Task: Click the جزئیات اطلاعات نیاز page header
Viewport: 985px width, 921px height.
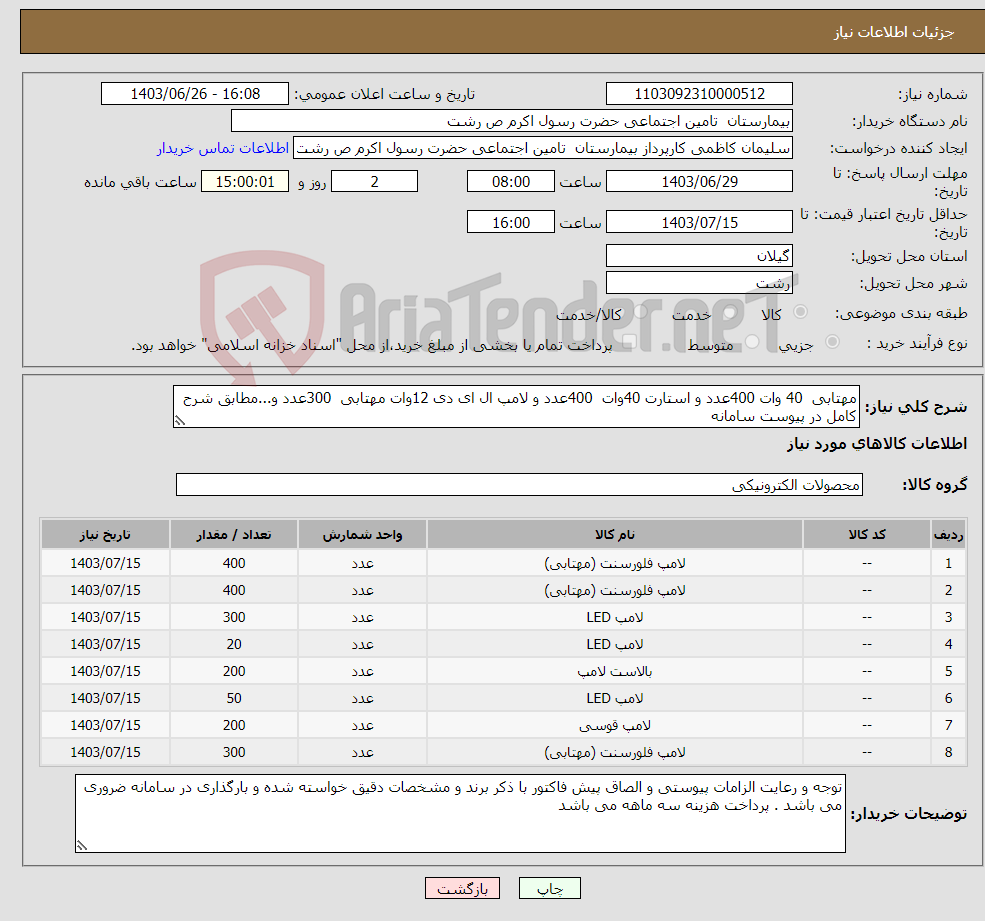Action: [x=894, y=32]
